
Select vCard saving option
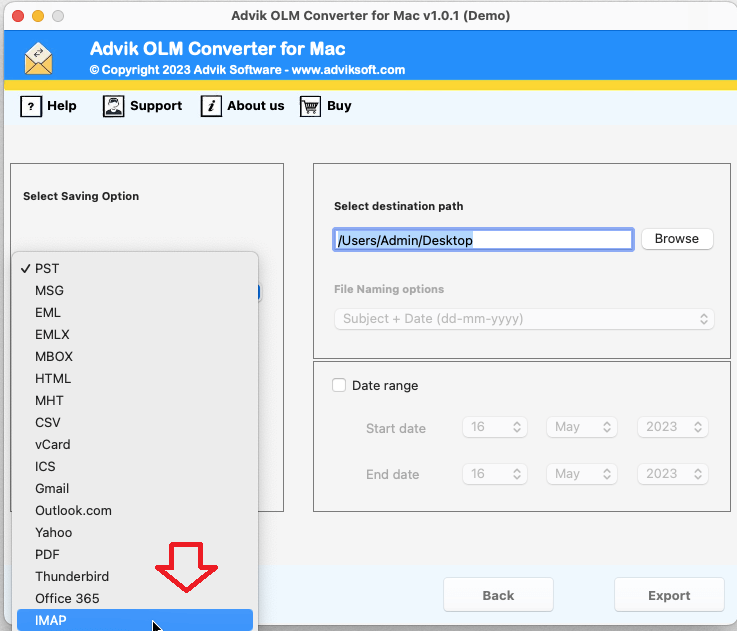(x=135, y=444)
